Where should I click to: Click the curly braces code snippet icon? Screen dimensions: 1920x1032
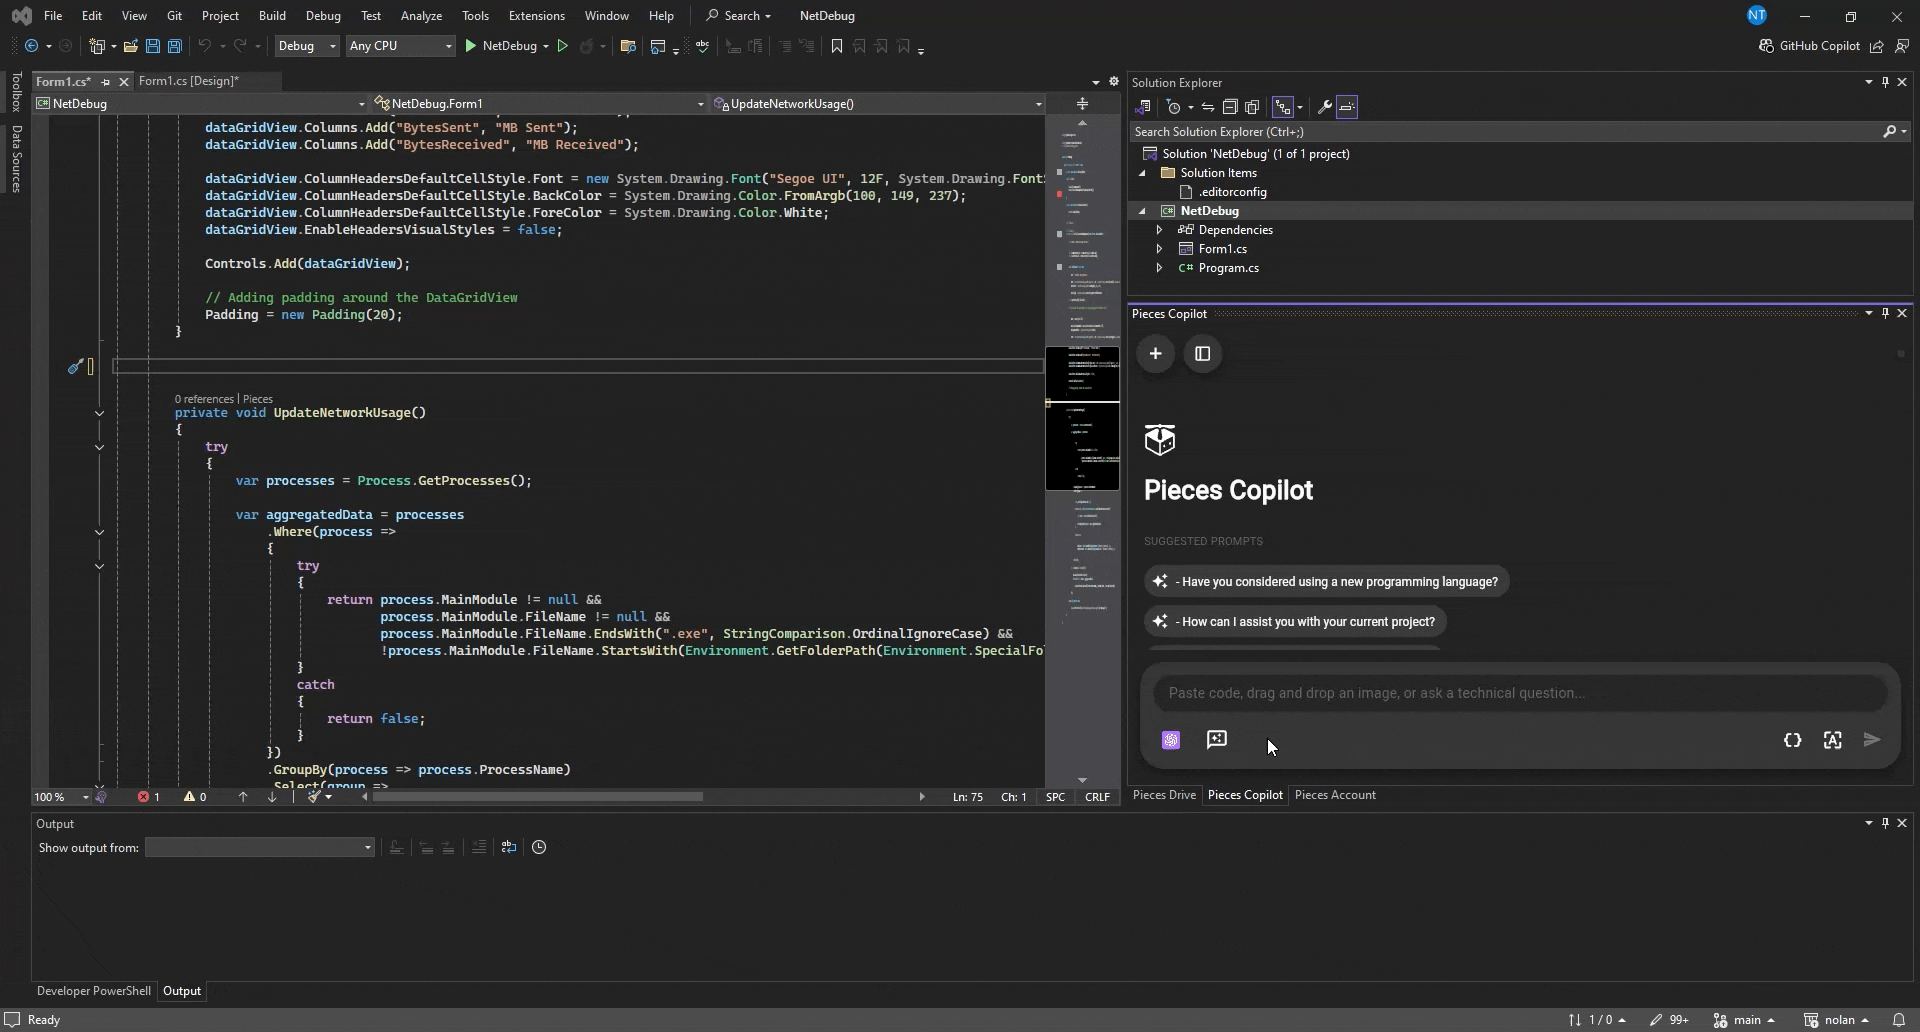[1793, 740]
